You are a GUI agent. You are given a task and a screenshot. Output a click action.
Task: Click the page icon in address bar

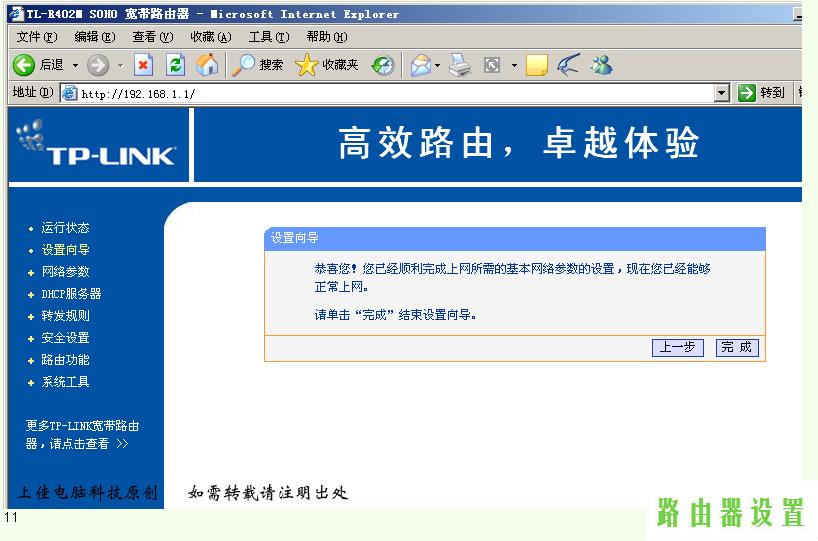pyautogui.click(x=69, y=93)
